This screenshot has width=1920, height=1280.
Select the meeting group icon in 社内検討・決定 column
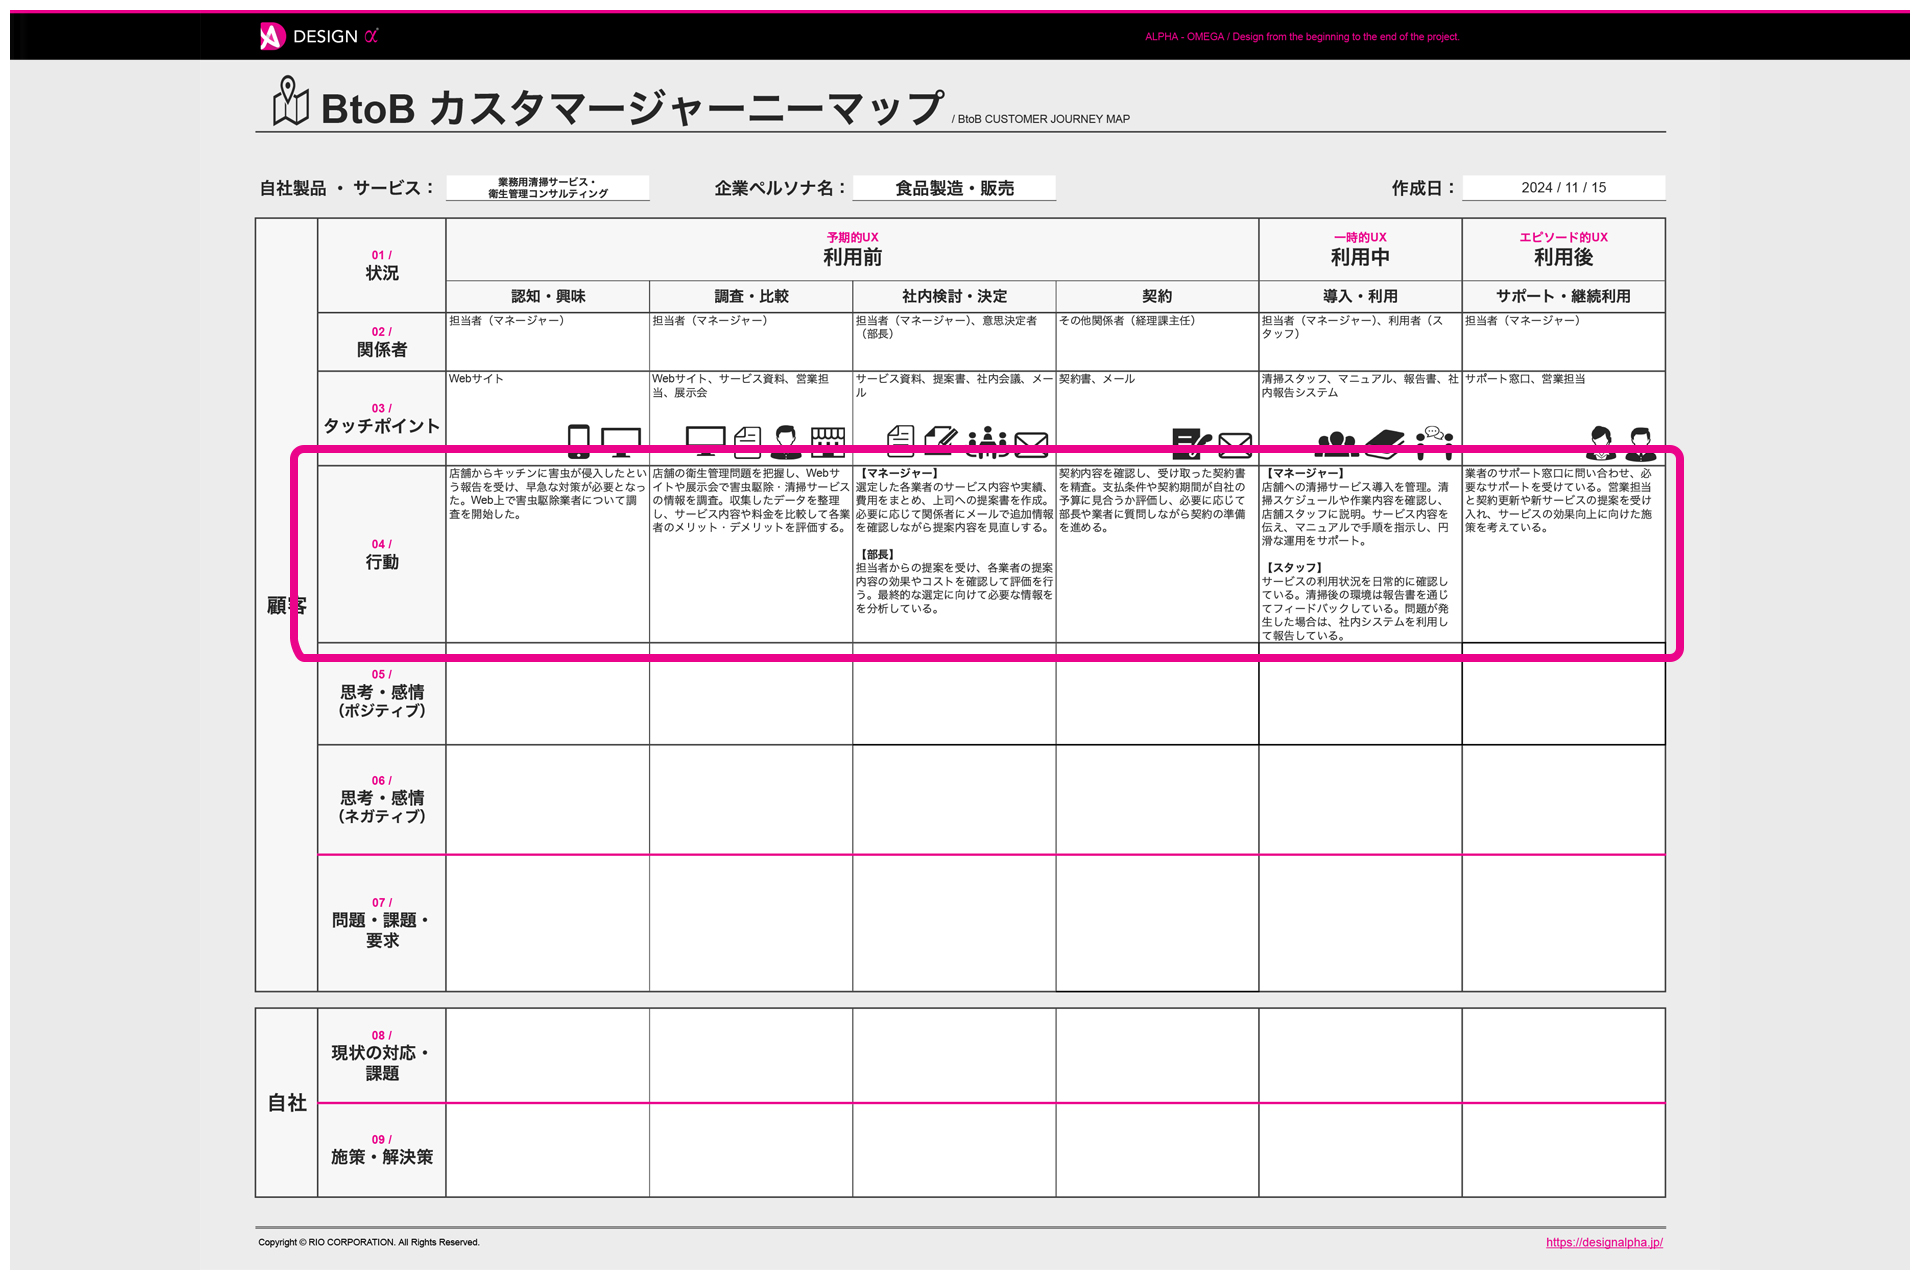(x=988, y=441)
